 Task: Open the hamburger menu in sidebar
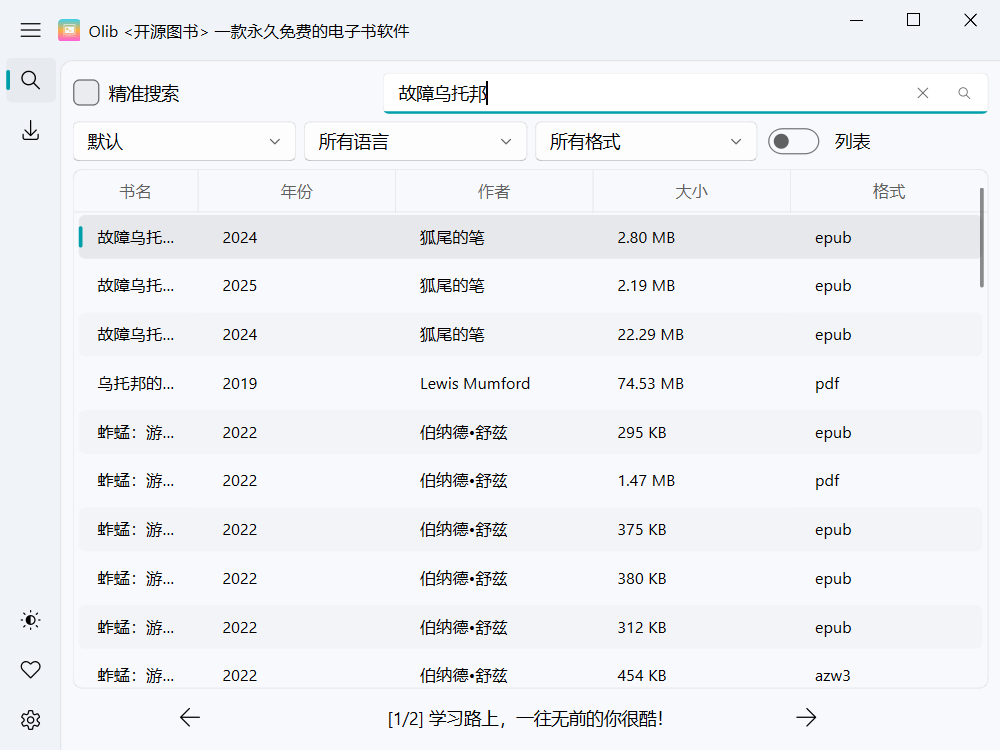pyautogui.click(x=30, y=30)
